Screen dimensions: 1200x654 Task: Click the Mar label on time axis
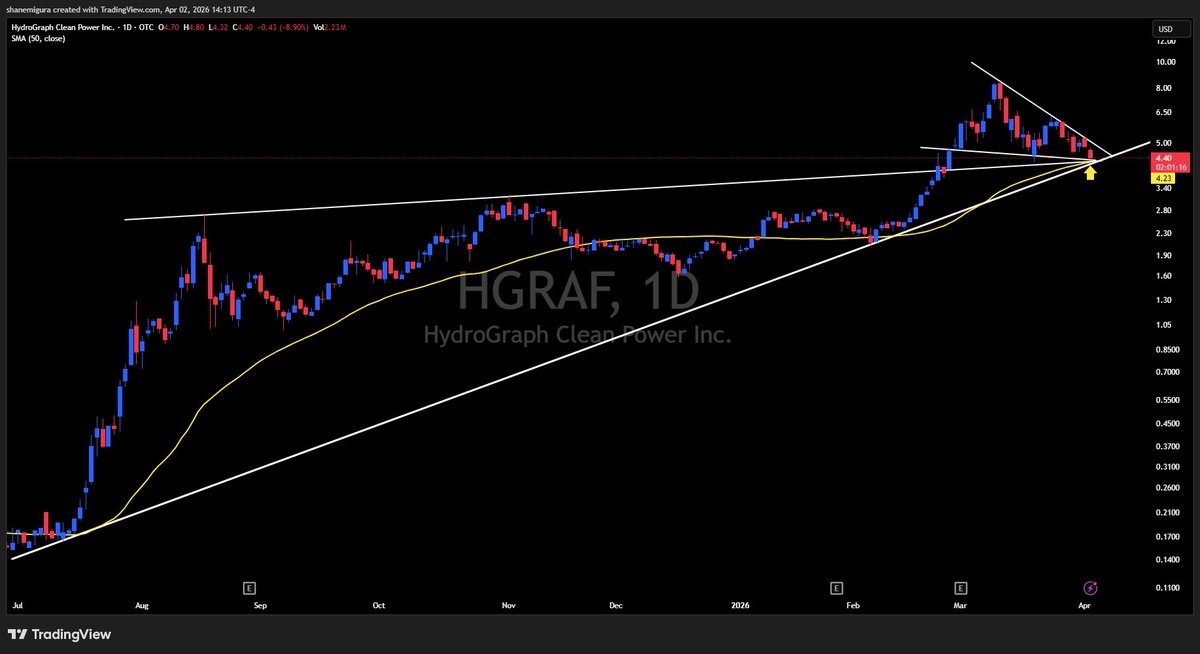click(961, 606)
